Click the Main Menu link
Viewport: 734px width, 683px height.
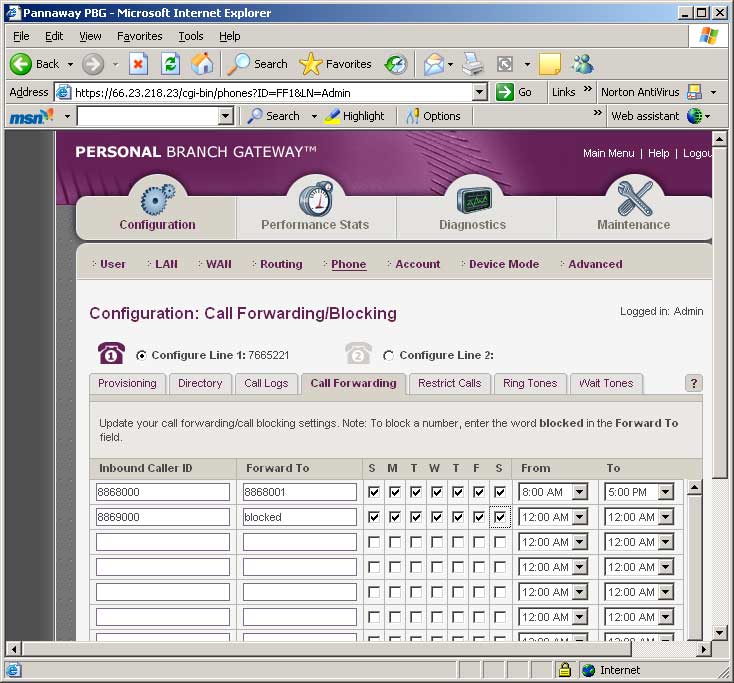(x=608, y=153)
